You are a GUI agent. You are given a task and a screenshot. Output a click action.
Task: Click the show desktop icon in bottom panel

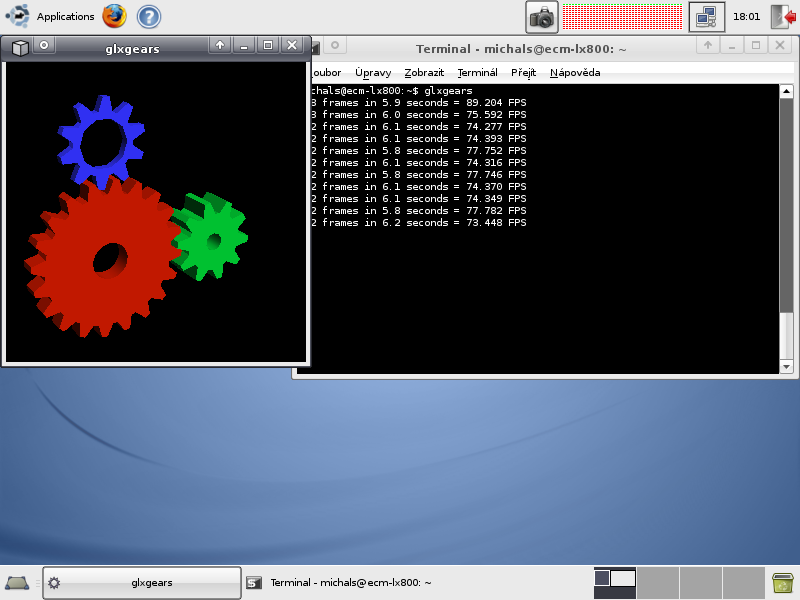17,582
